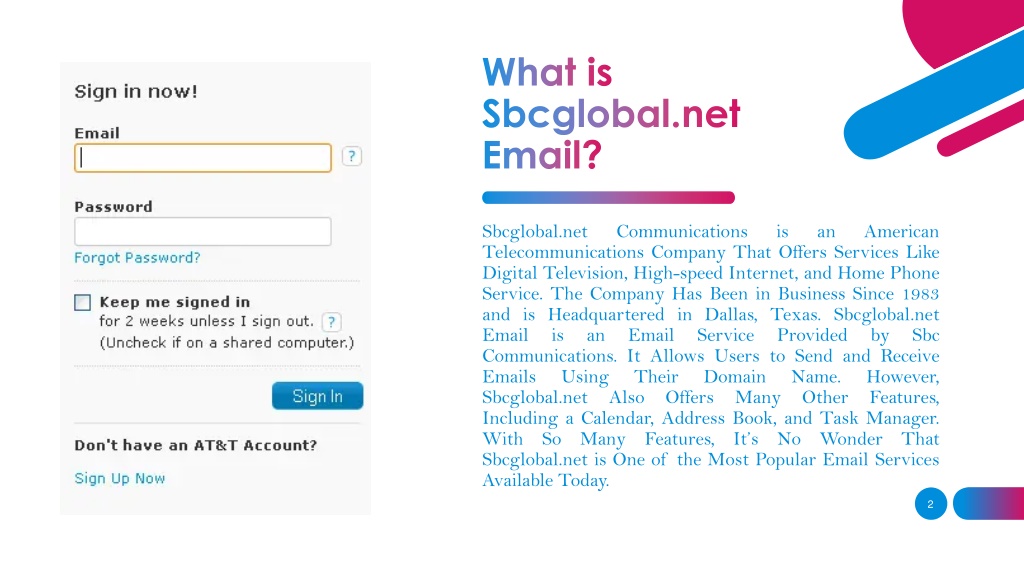Select the gradient divider bar under the title
Viewport: 1024px width, 576px height.
click(608, 197)
